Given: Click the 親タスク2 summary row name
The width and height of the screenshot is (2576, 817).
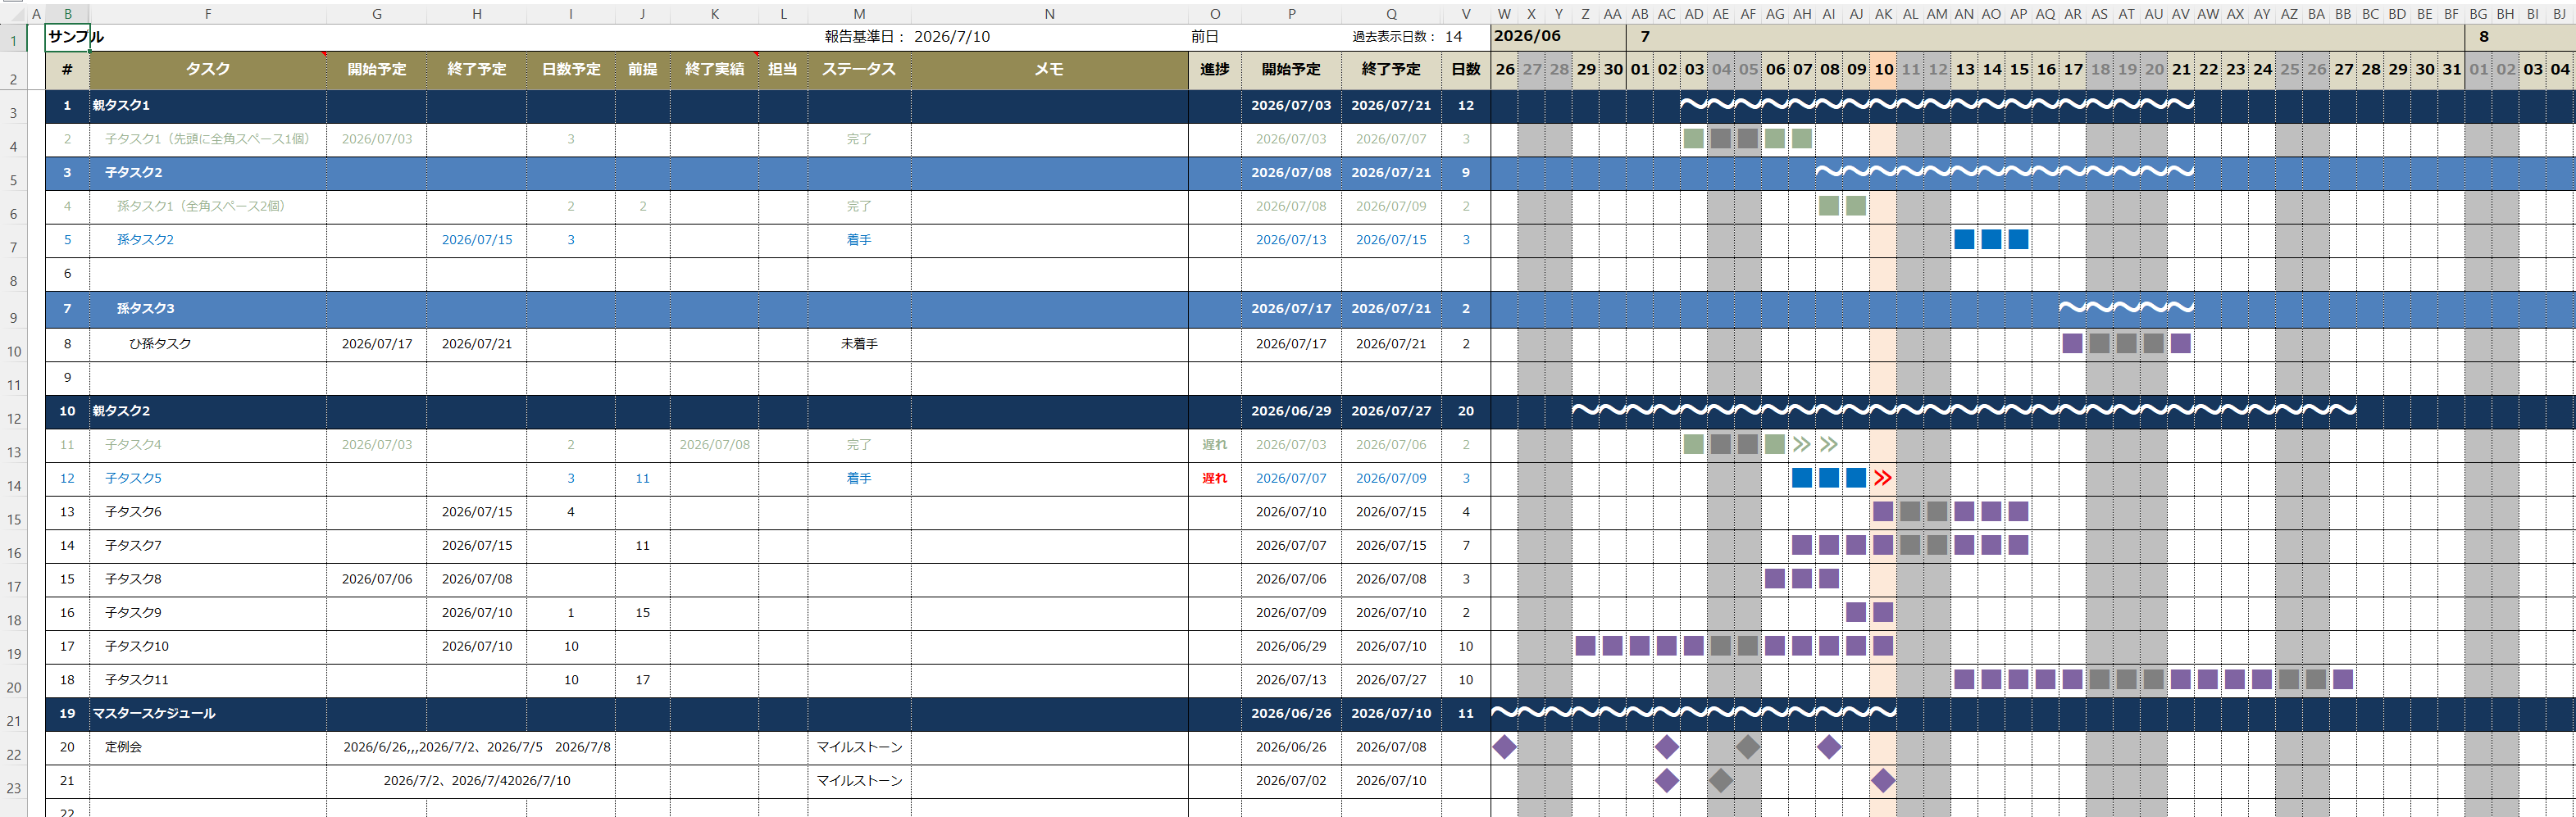Looking at the screenshot, I should pyautogui.click(x=121, y=411).
